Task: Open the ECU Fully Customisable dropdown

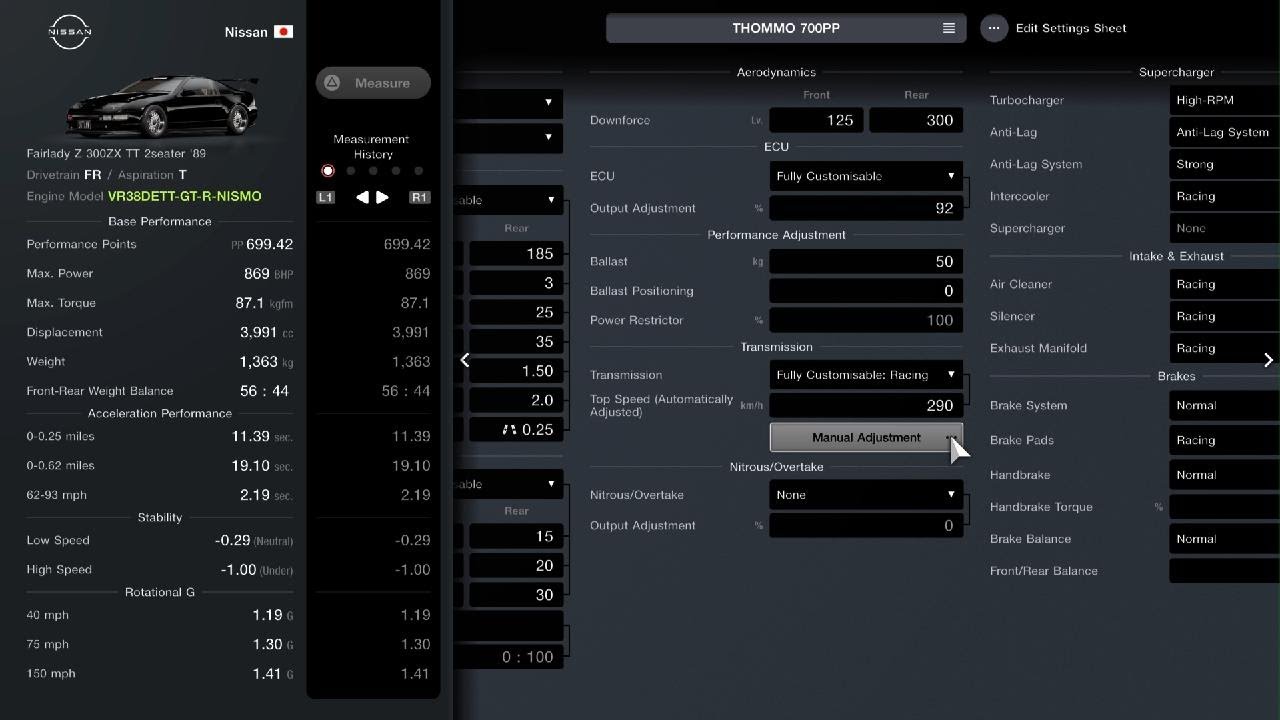Action: tap(866, 176)
